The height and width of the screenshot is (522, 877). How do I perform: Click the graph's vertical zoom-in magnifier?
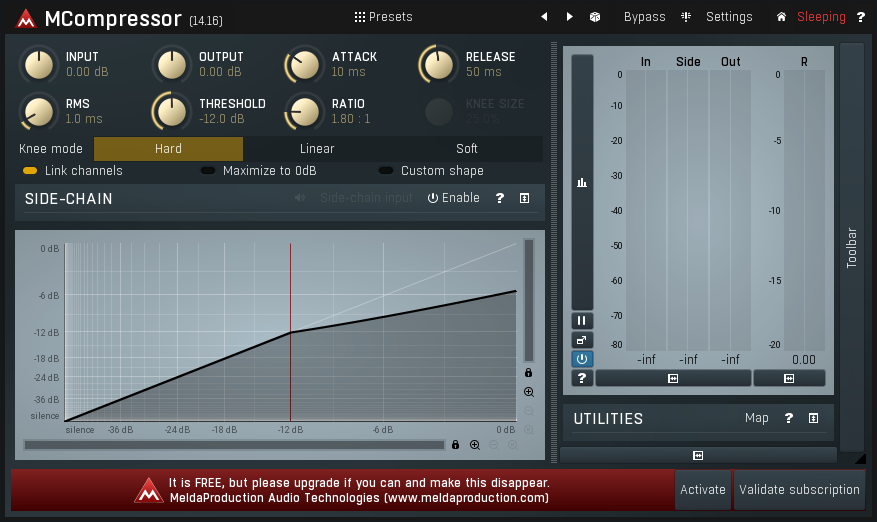click(529, 393)
